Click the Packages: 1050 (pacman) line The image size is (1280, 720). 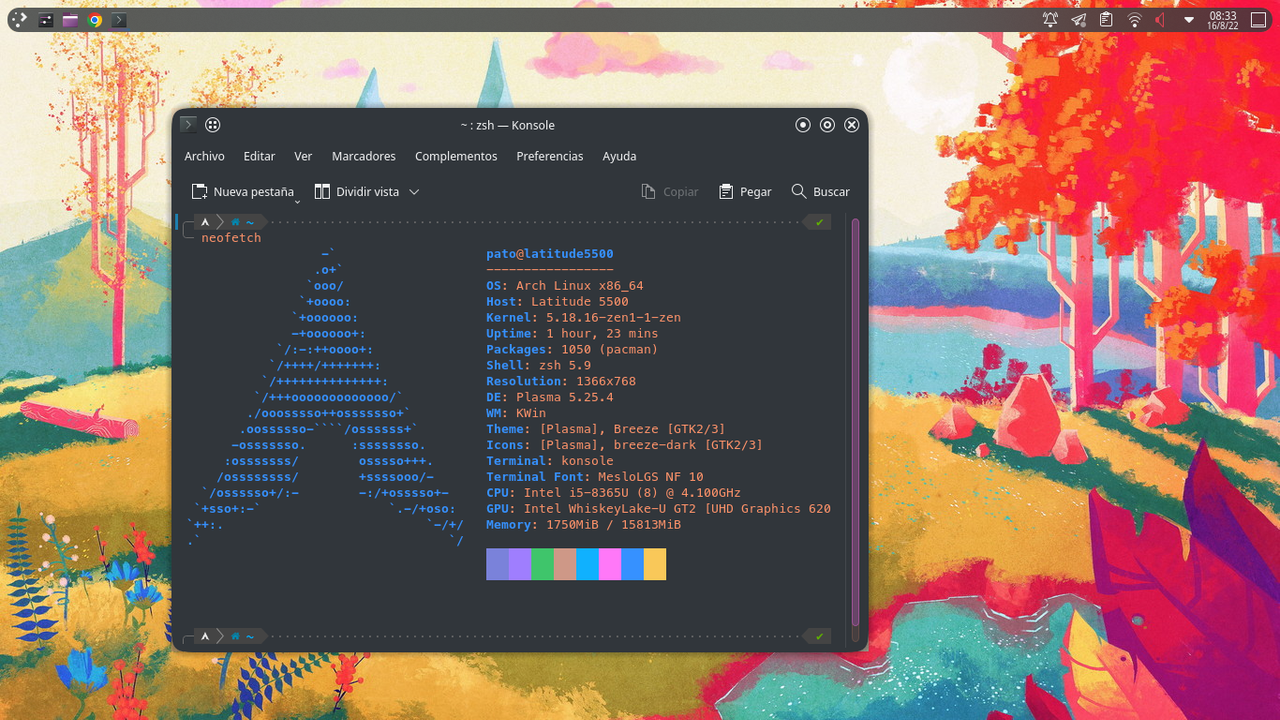pos(572,350)
